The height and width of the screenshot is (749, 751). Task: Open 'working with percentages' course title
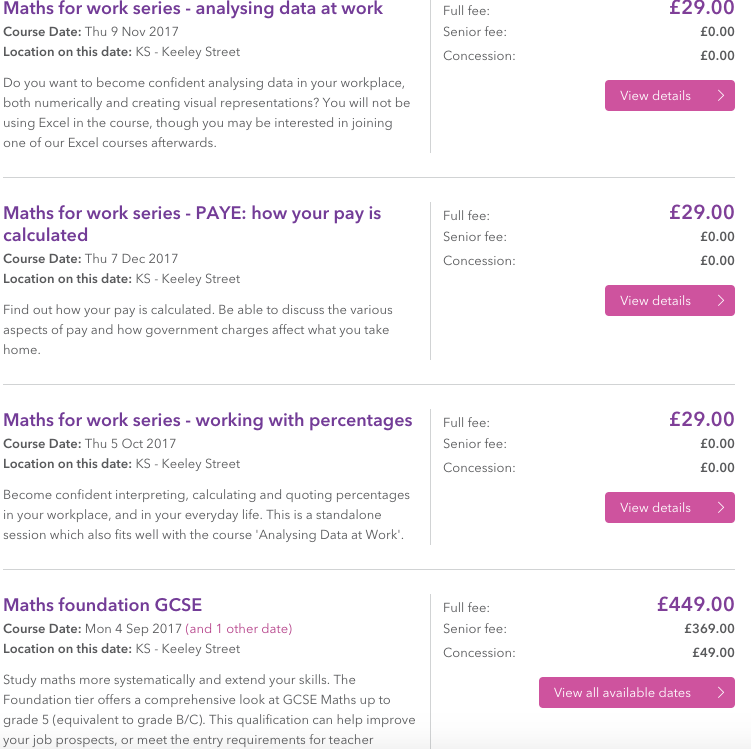pos(208,420)
